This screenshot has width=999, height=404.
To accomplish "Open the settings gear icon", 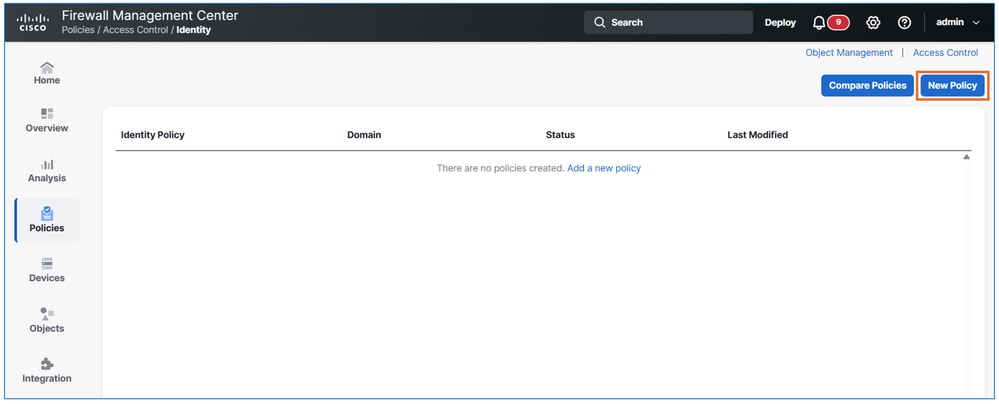I will (873, 22).
